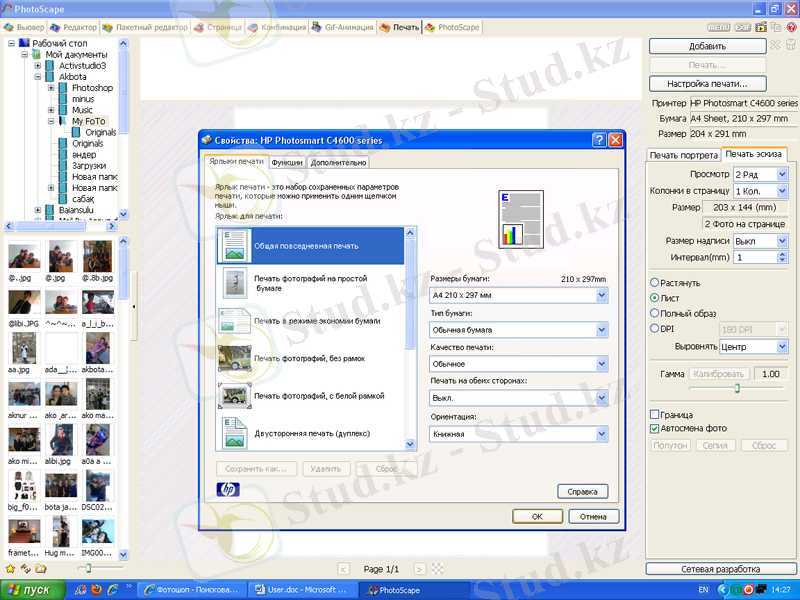Click the trash icon beside Добавить

tap(791, 45)
